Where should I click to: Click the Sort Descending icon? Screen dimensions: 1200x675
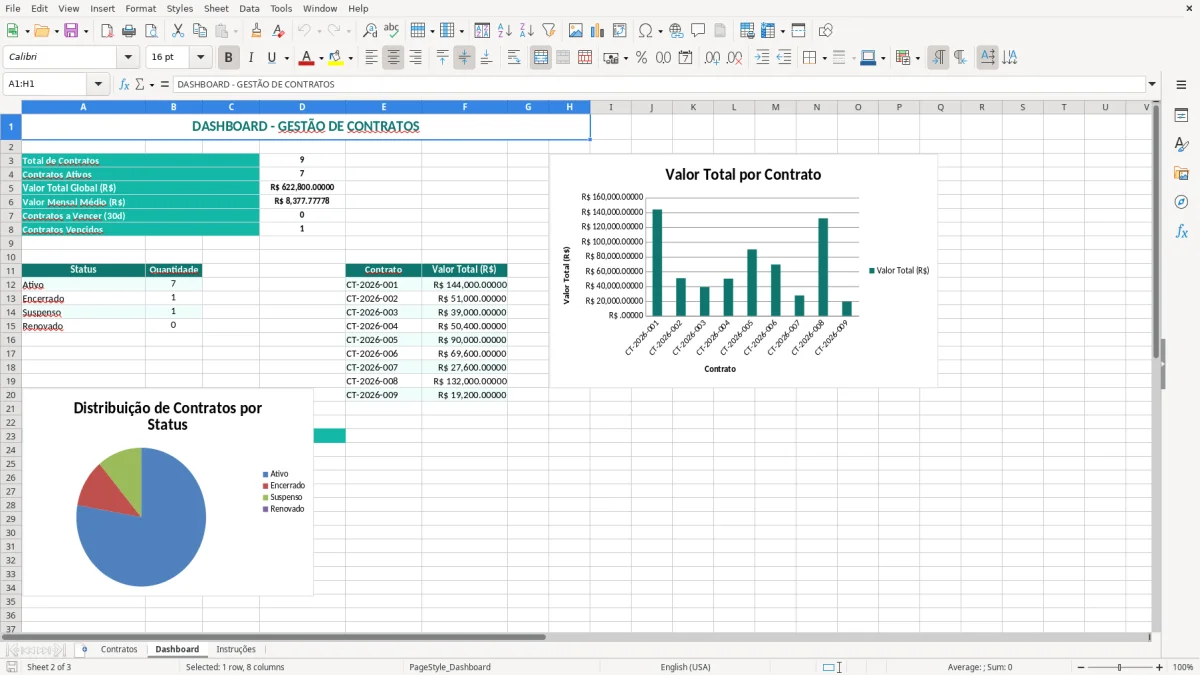click(526, 31)
